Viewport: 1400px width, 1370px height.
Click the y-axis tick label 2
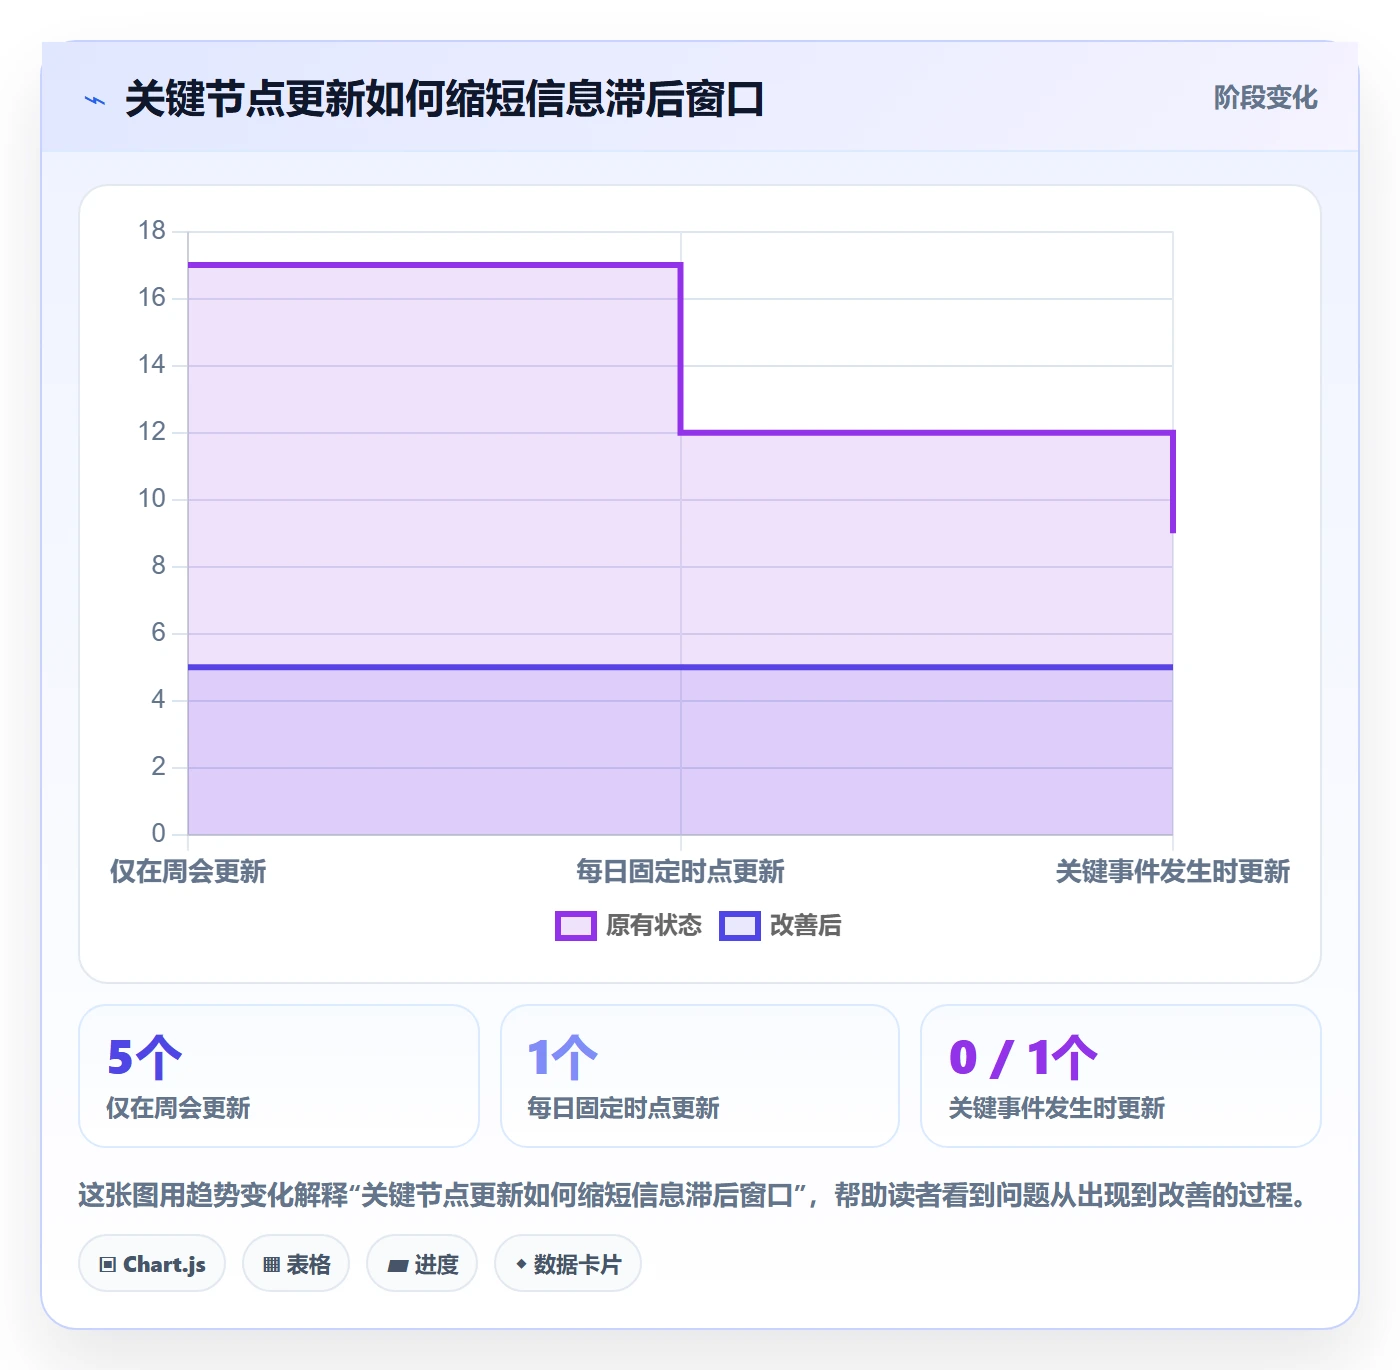tap(159, 767)
